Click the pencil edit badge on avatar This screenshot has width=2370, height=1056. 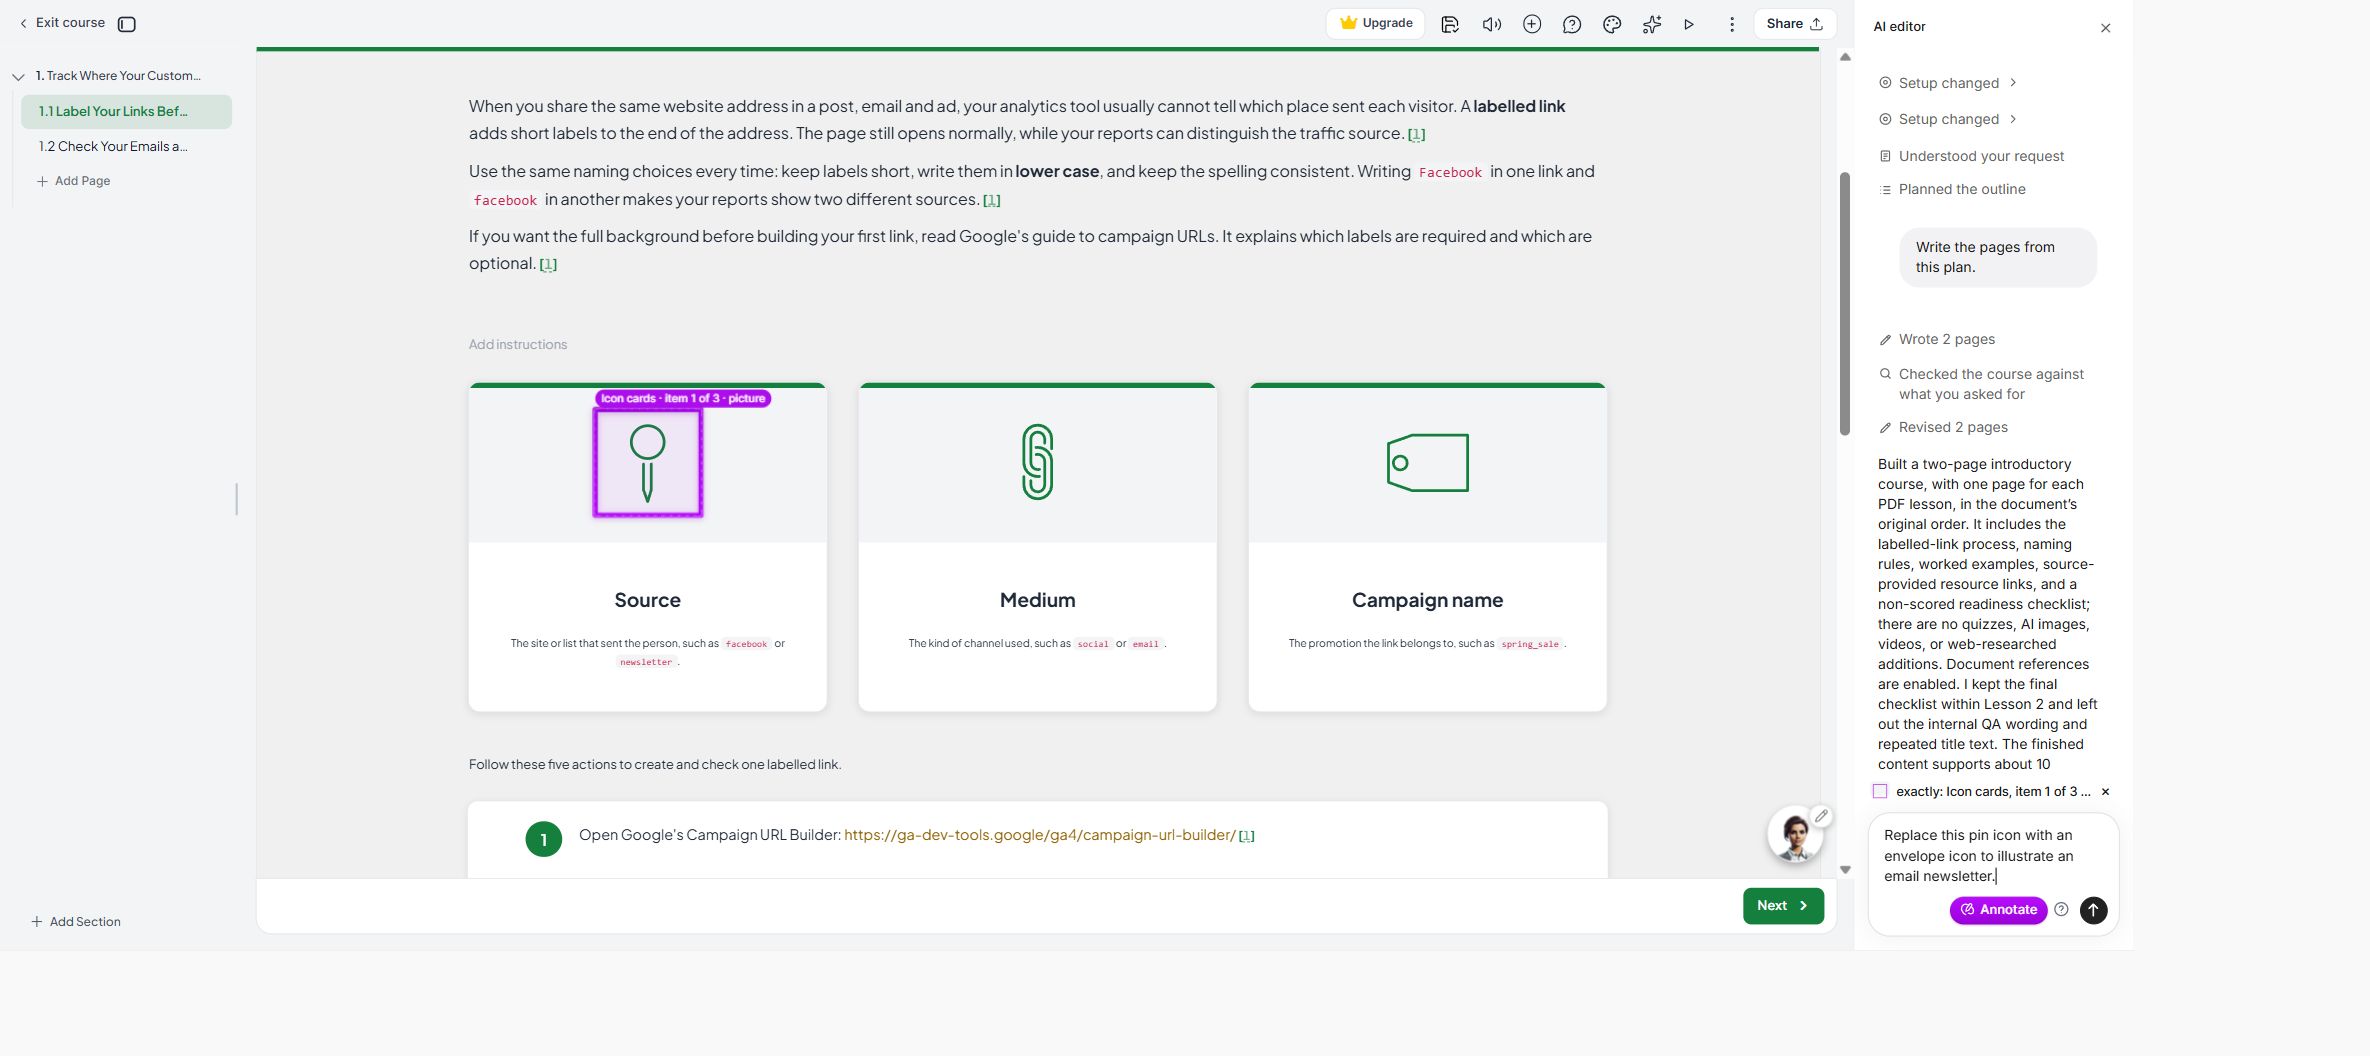(x=1821, y=816)
